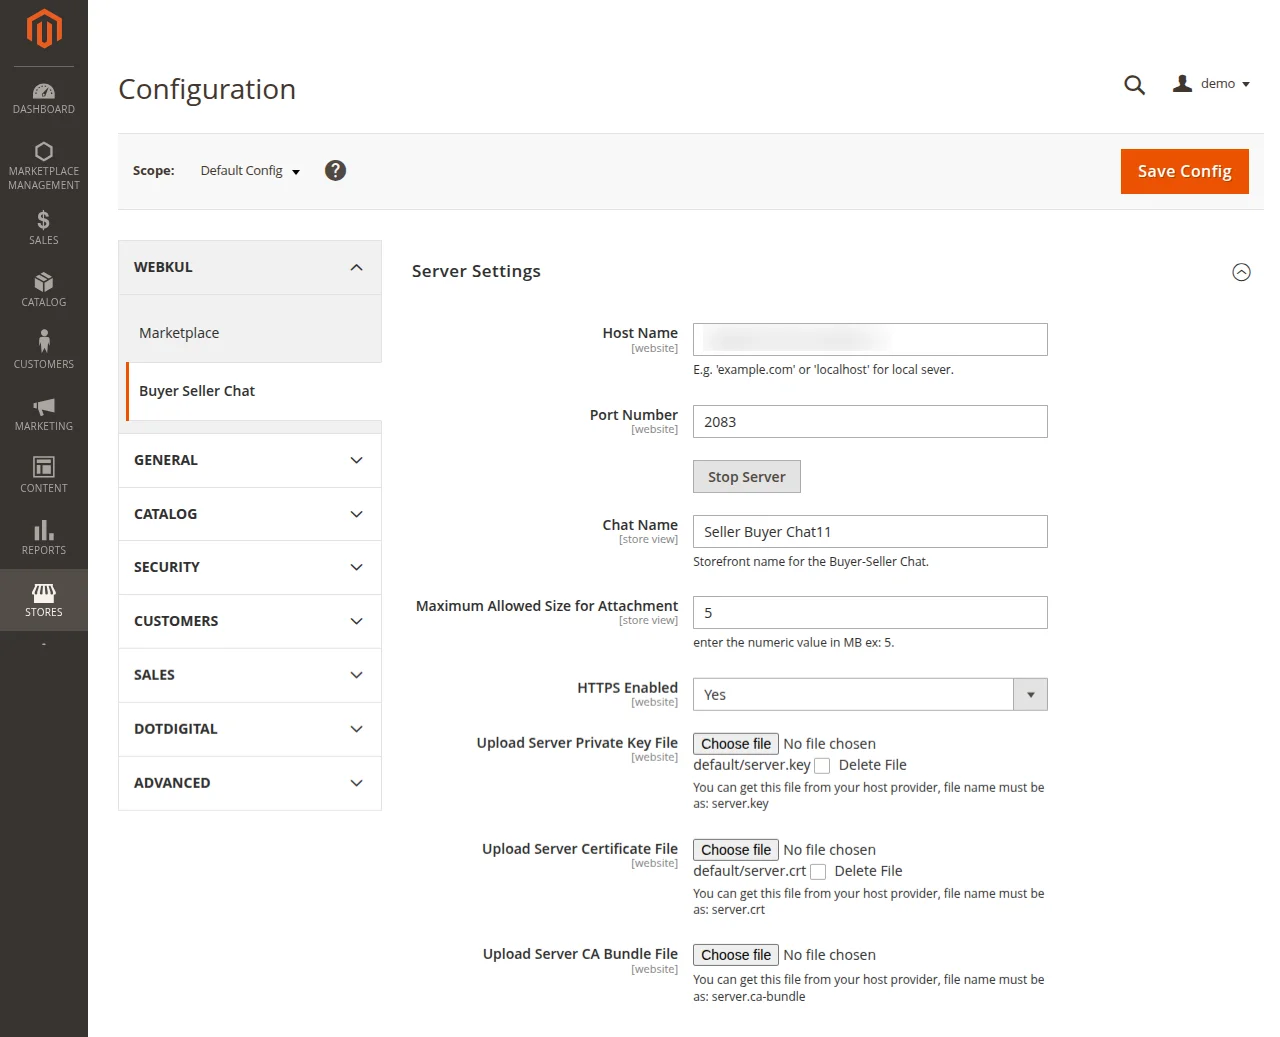Screen dimensions: 1280x1037
Task: Open the Reports sidebar icon
Action: (x=43, y=538)
